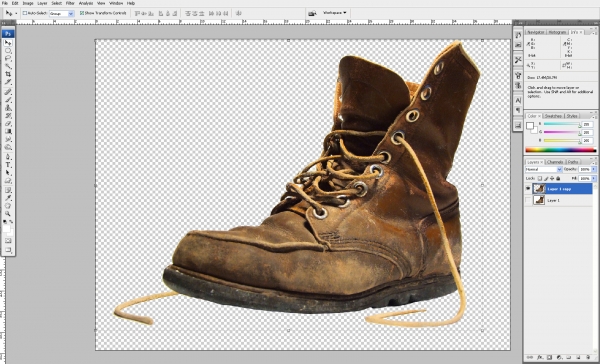Open the Opacity slider arrow
600x364 pixels.
594,169
